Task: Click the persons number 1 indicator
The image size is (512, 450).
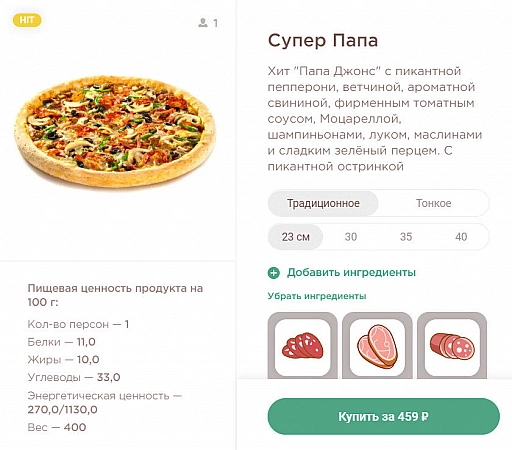Action: click(216, 23)
